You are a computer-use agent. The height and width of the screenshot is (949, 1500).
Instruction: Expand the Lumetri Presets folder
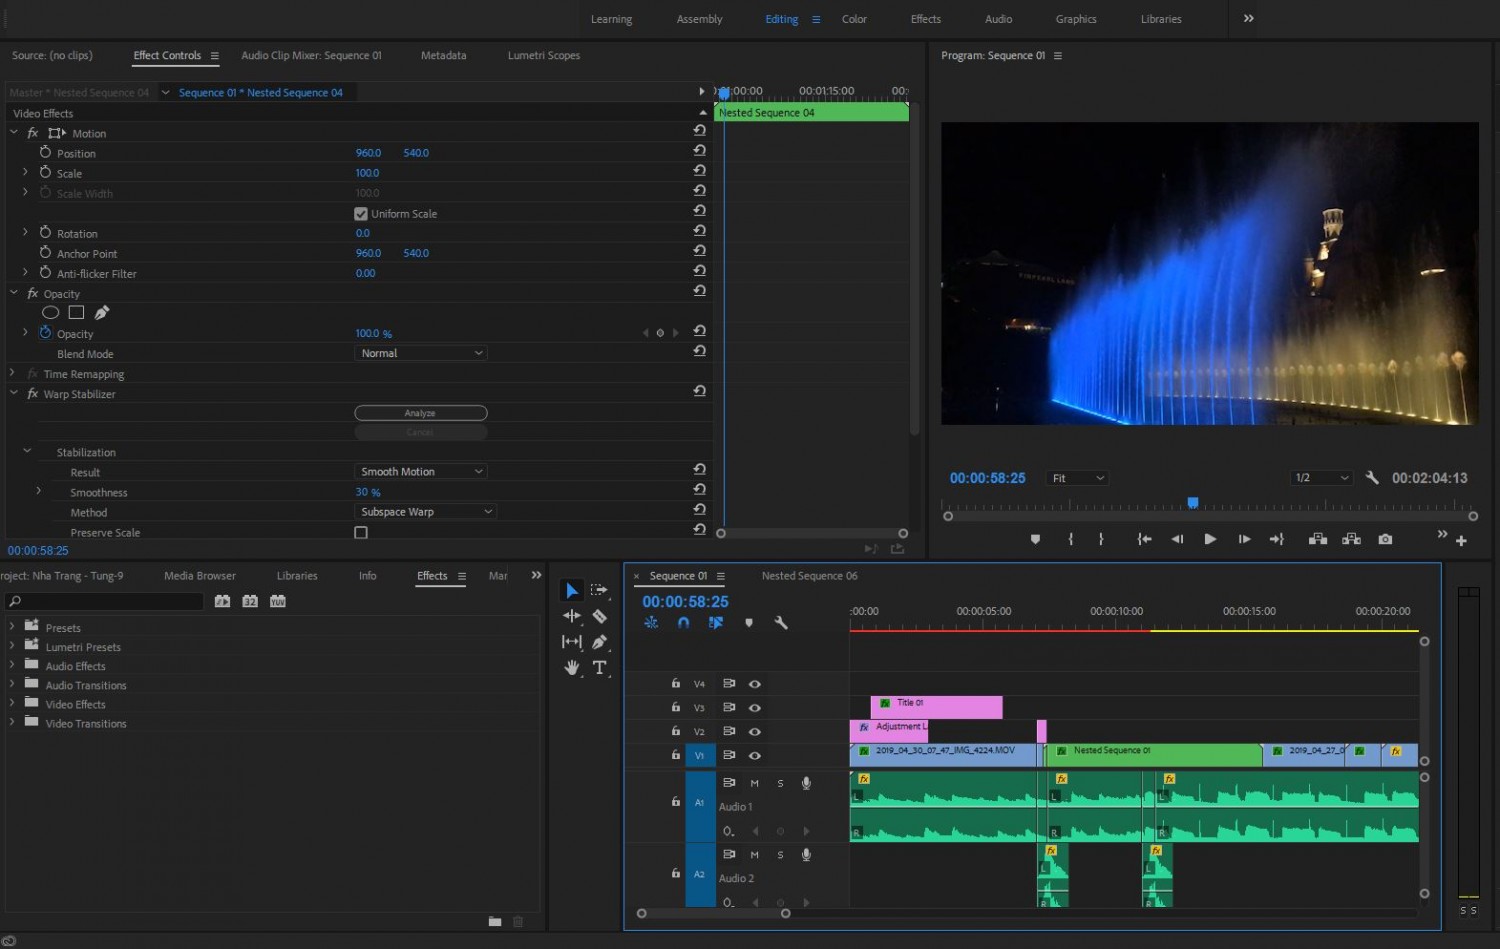(12, 647)
